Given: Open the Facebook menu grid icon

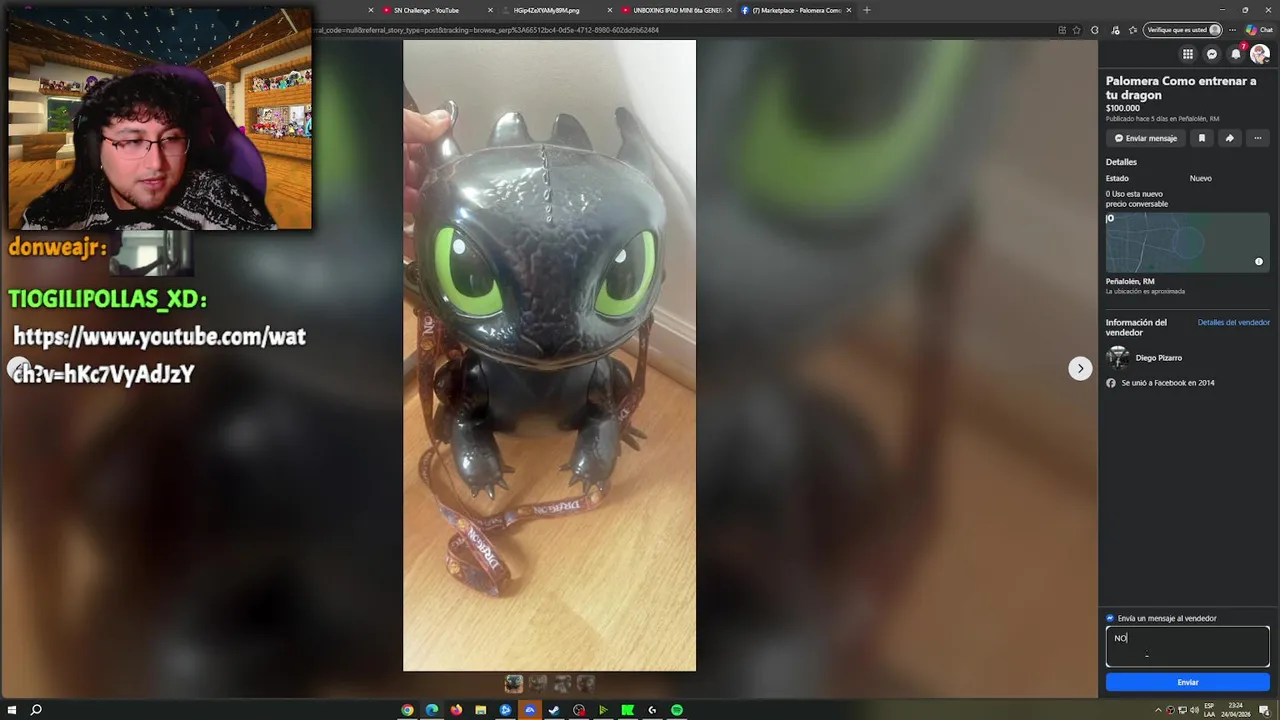Looking at the screenshot, I should coord(1188,54).
